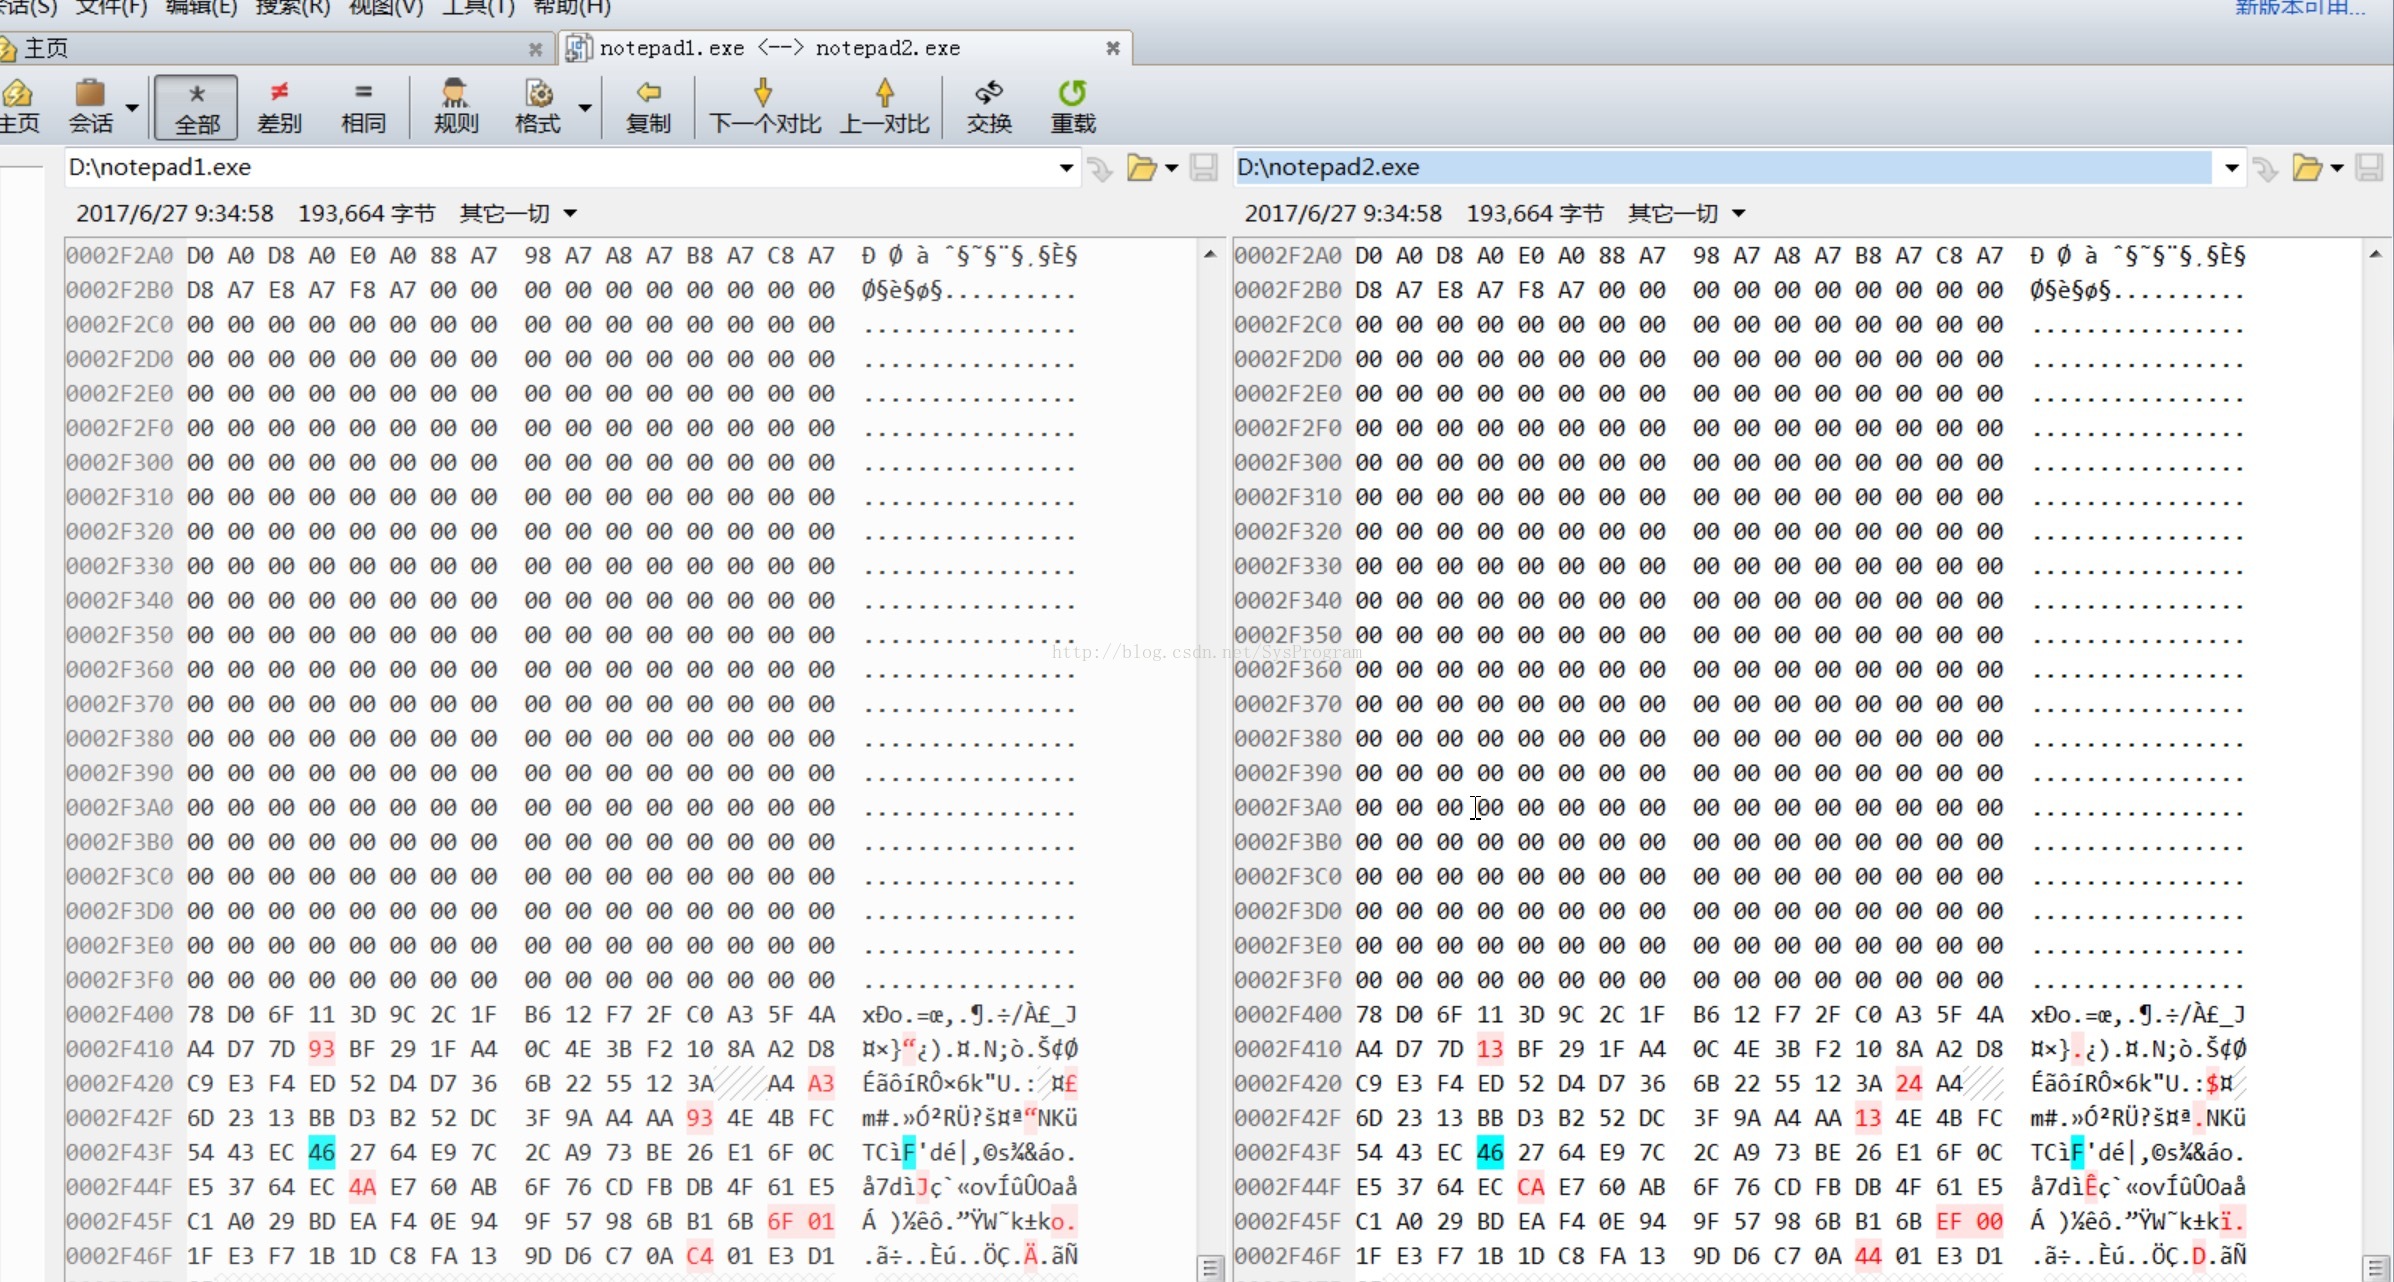Select byte C4 in left row 0002F46F
This screenshot has width=2394, height=1282.
click(x=700, y=1256)
